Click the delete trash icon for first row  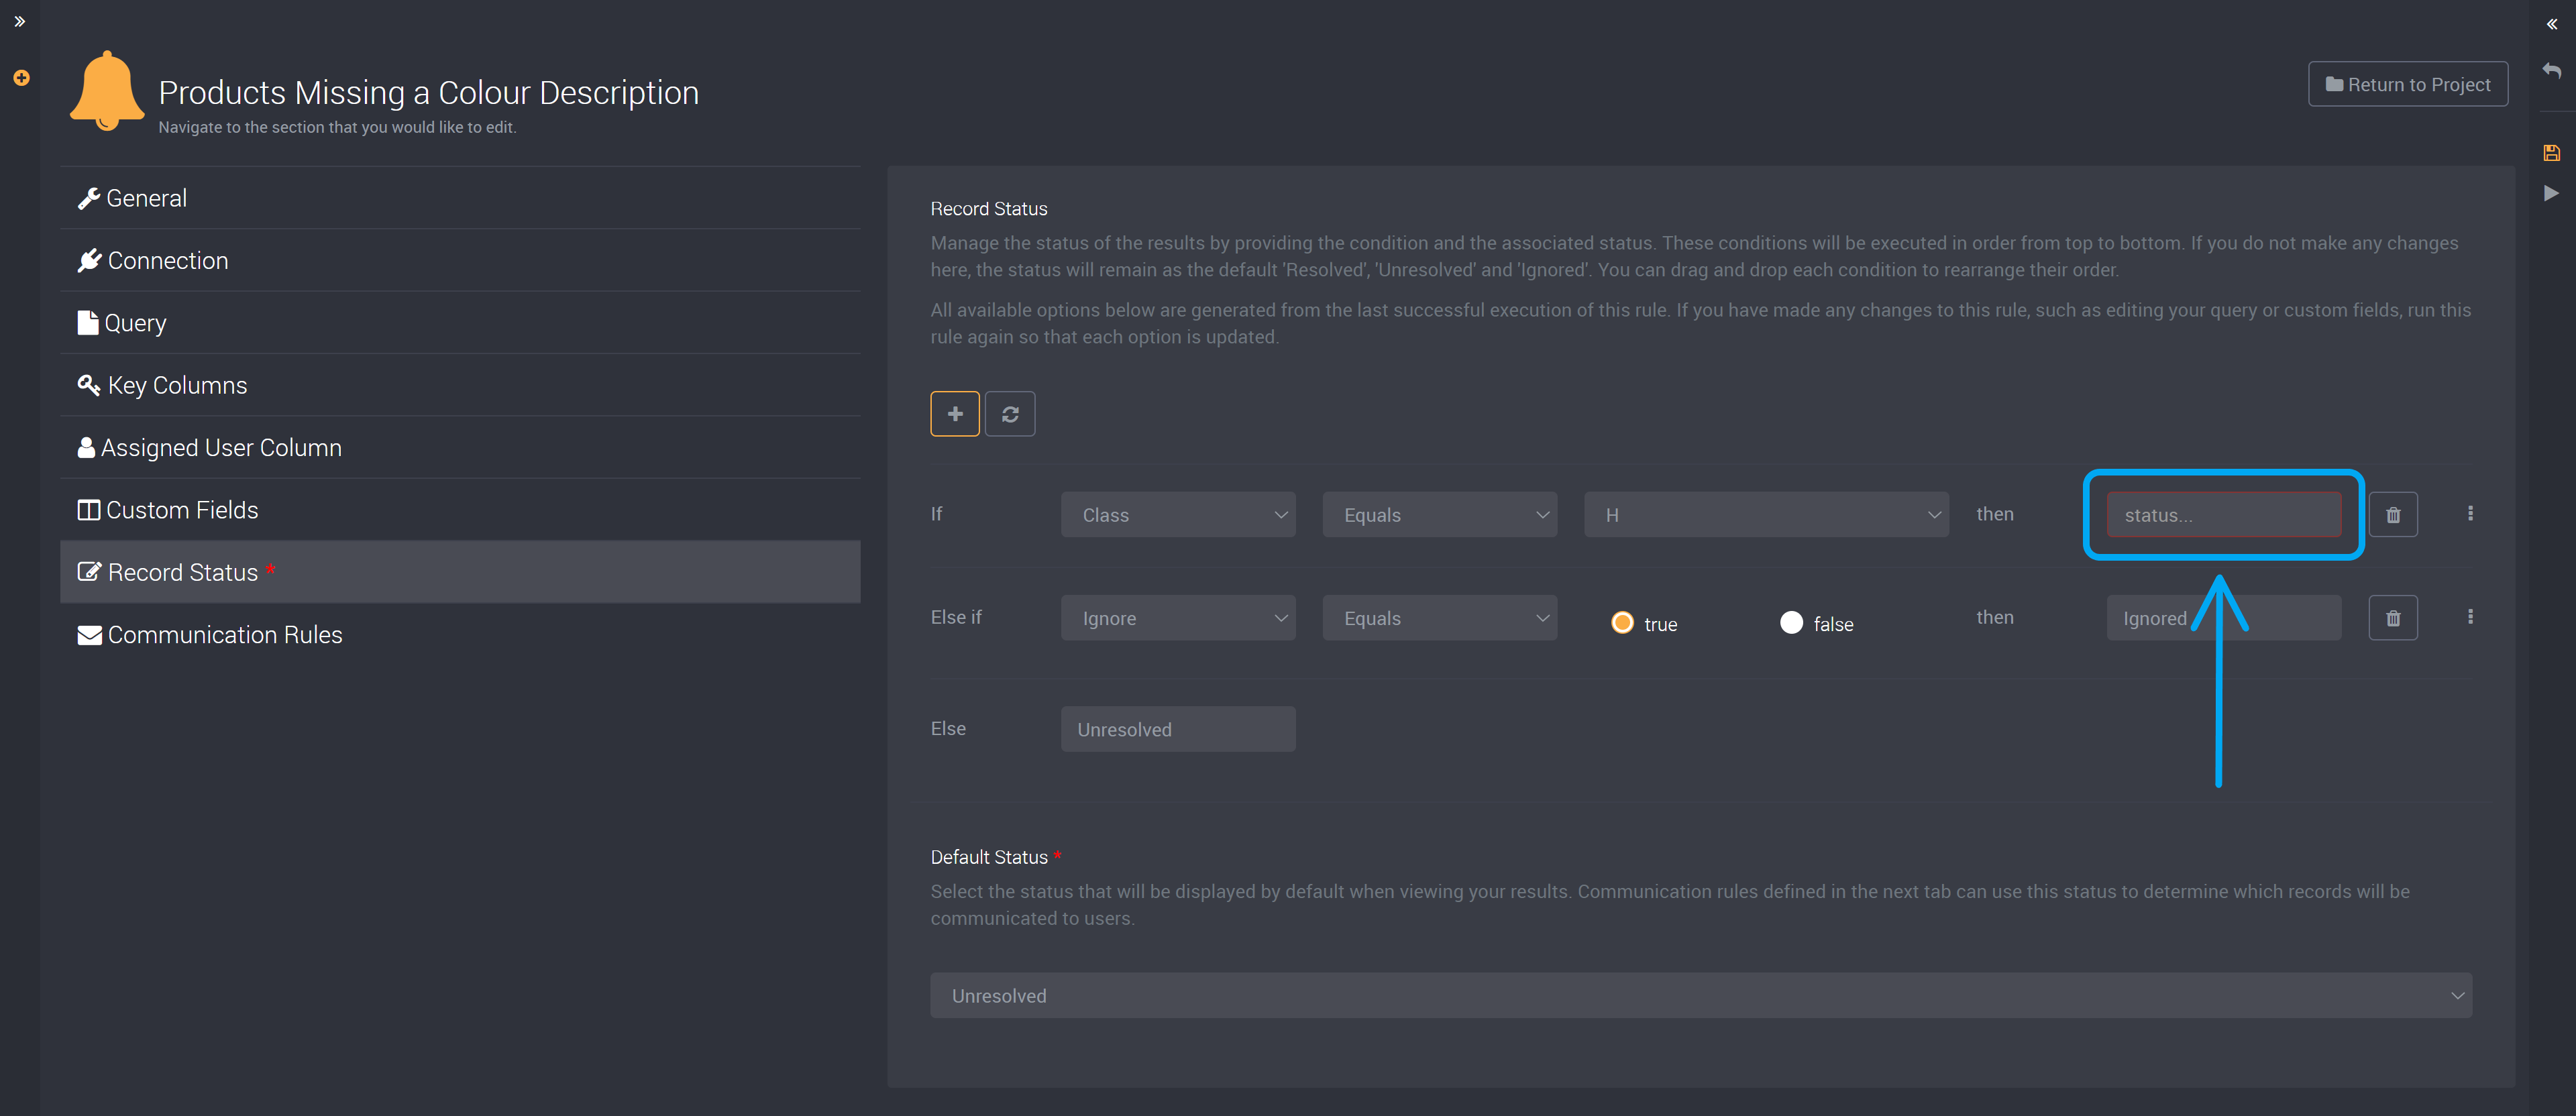(2394, 514)
